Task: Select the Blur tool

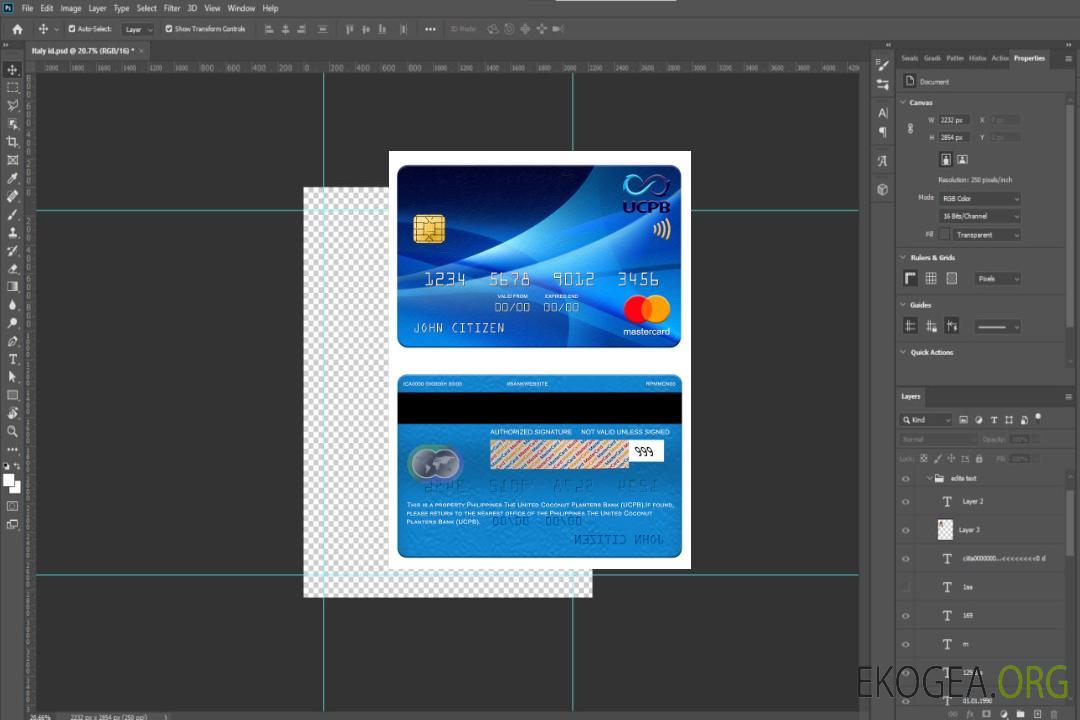Action: [12, 305]
